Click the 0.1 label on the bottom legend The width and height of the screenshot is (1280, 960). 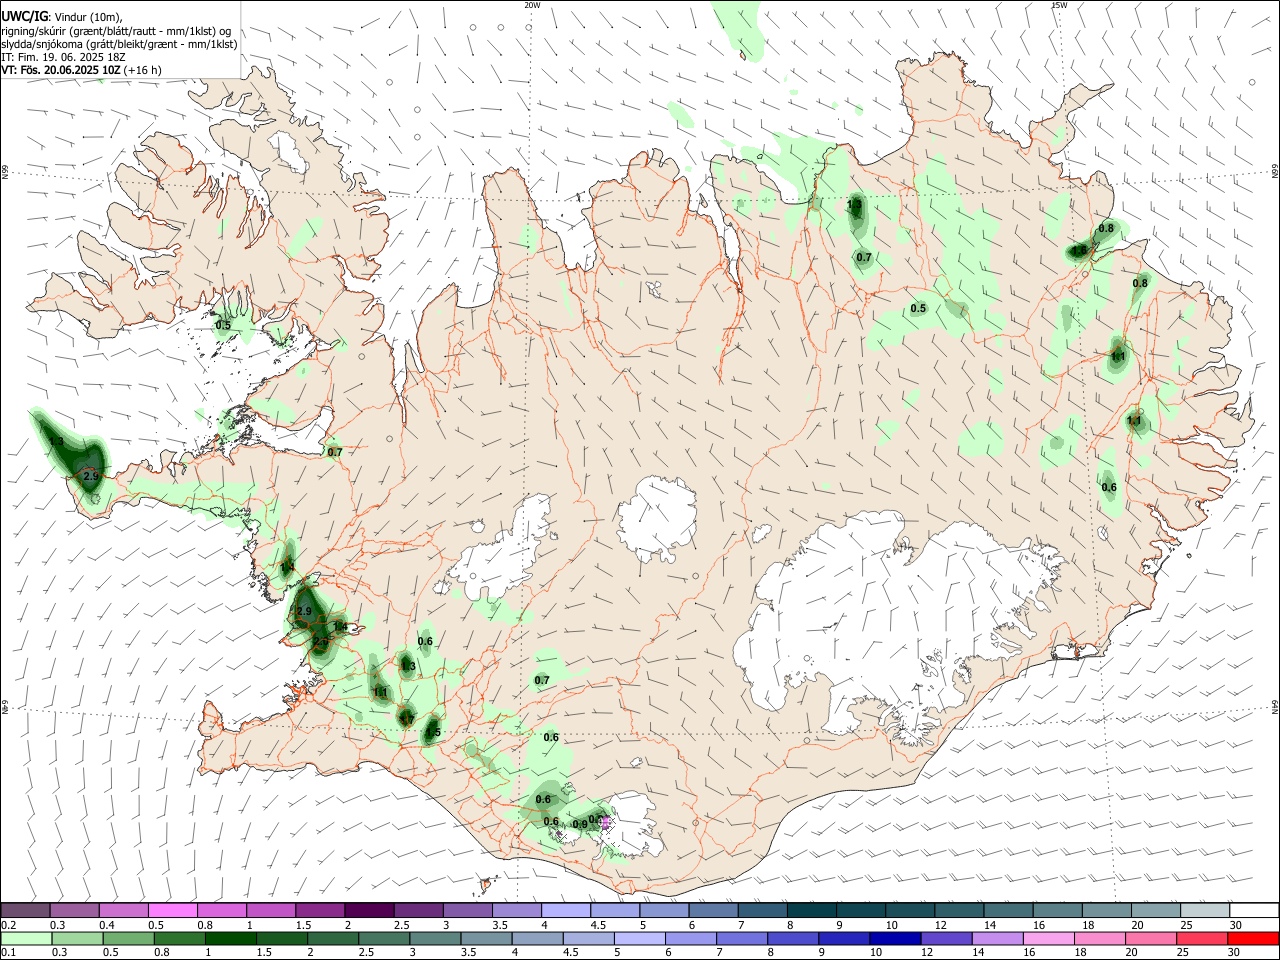coord(9,953)
